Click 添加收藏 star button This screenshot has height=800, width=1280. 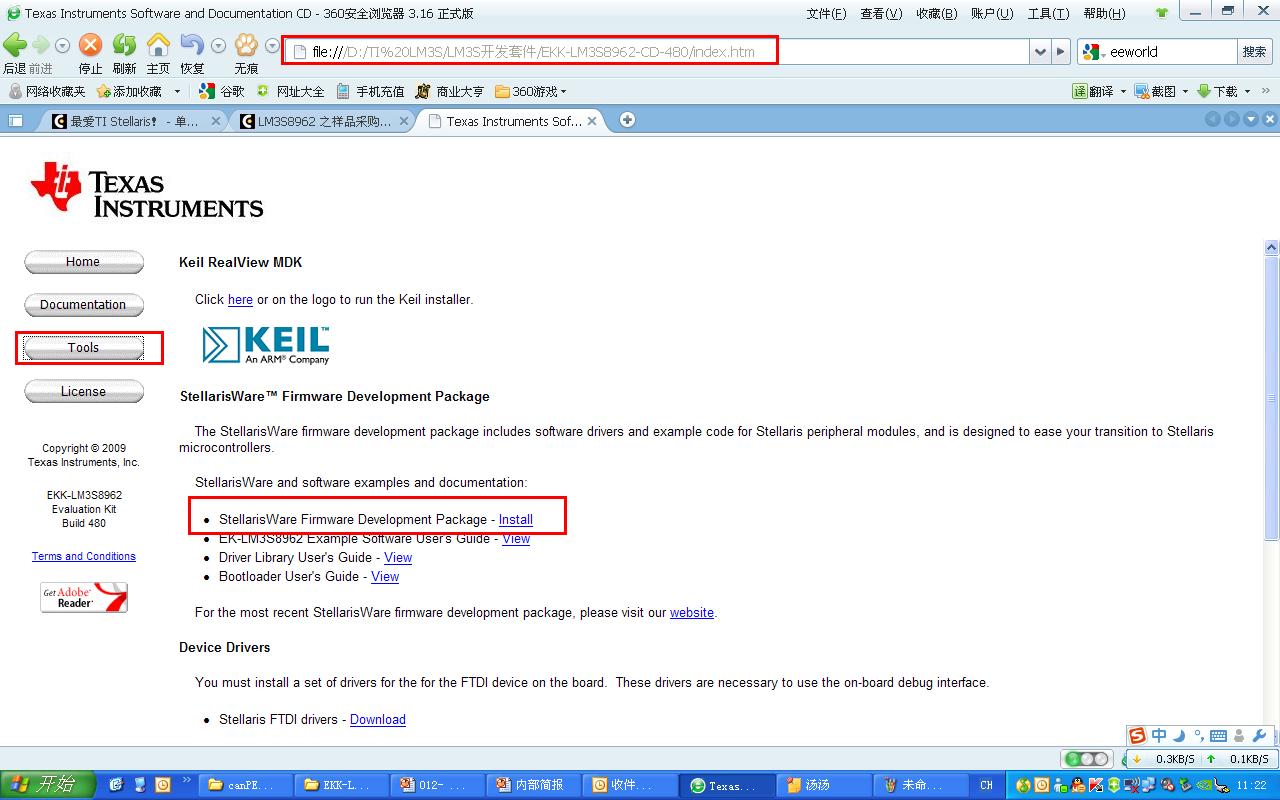129,91
